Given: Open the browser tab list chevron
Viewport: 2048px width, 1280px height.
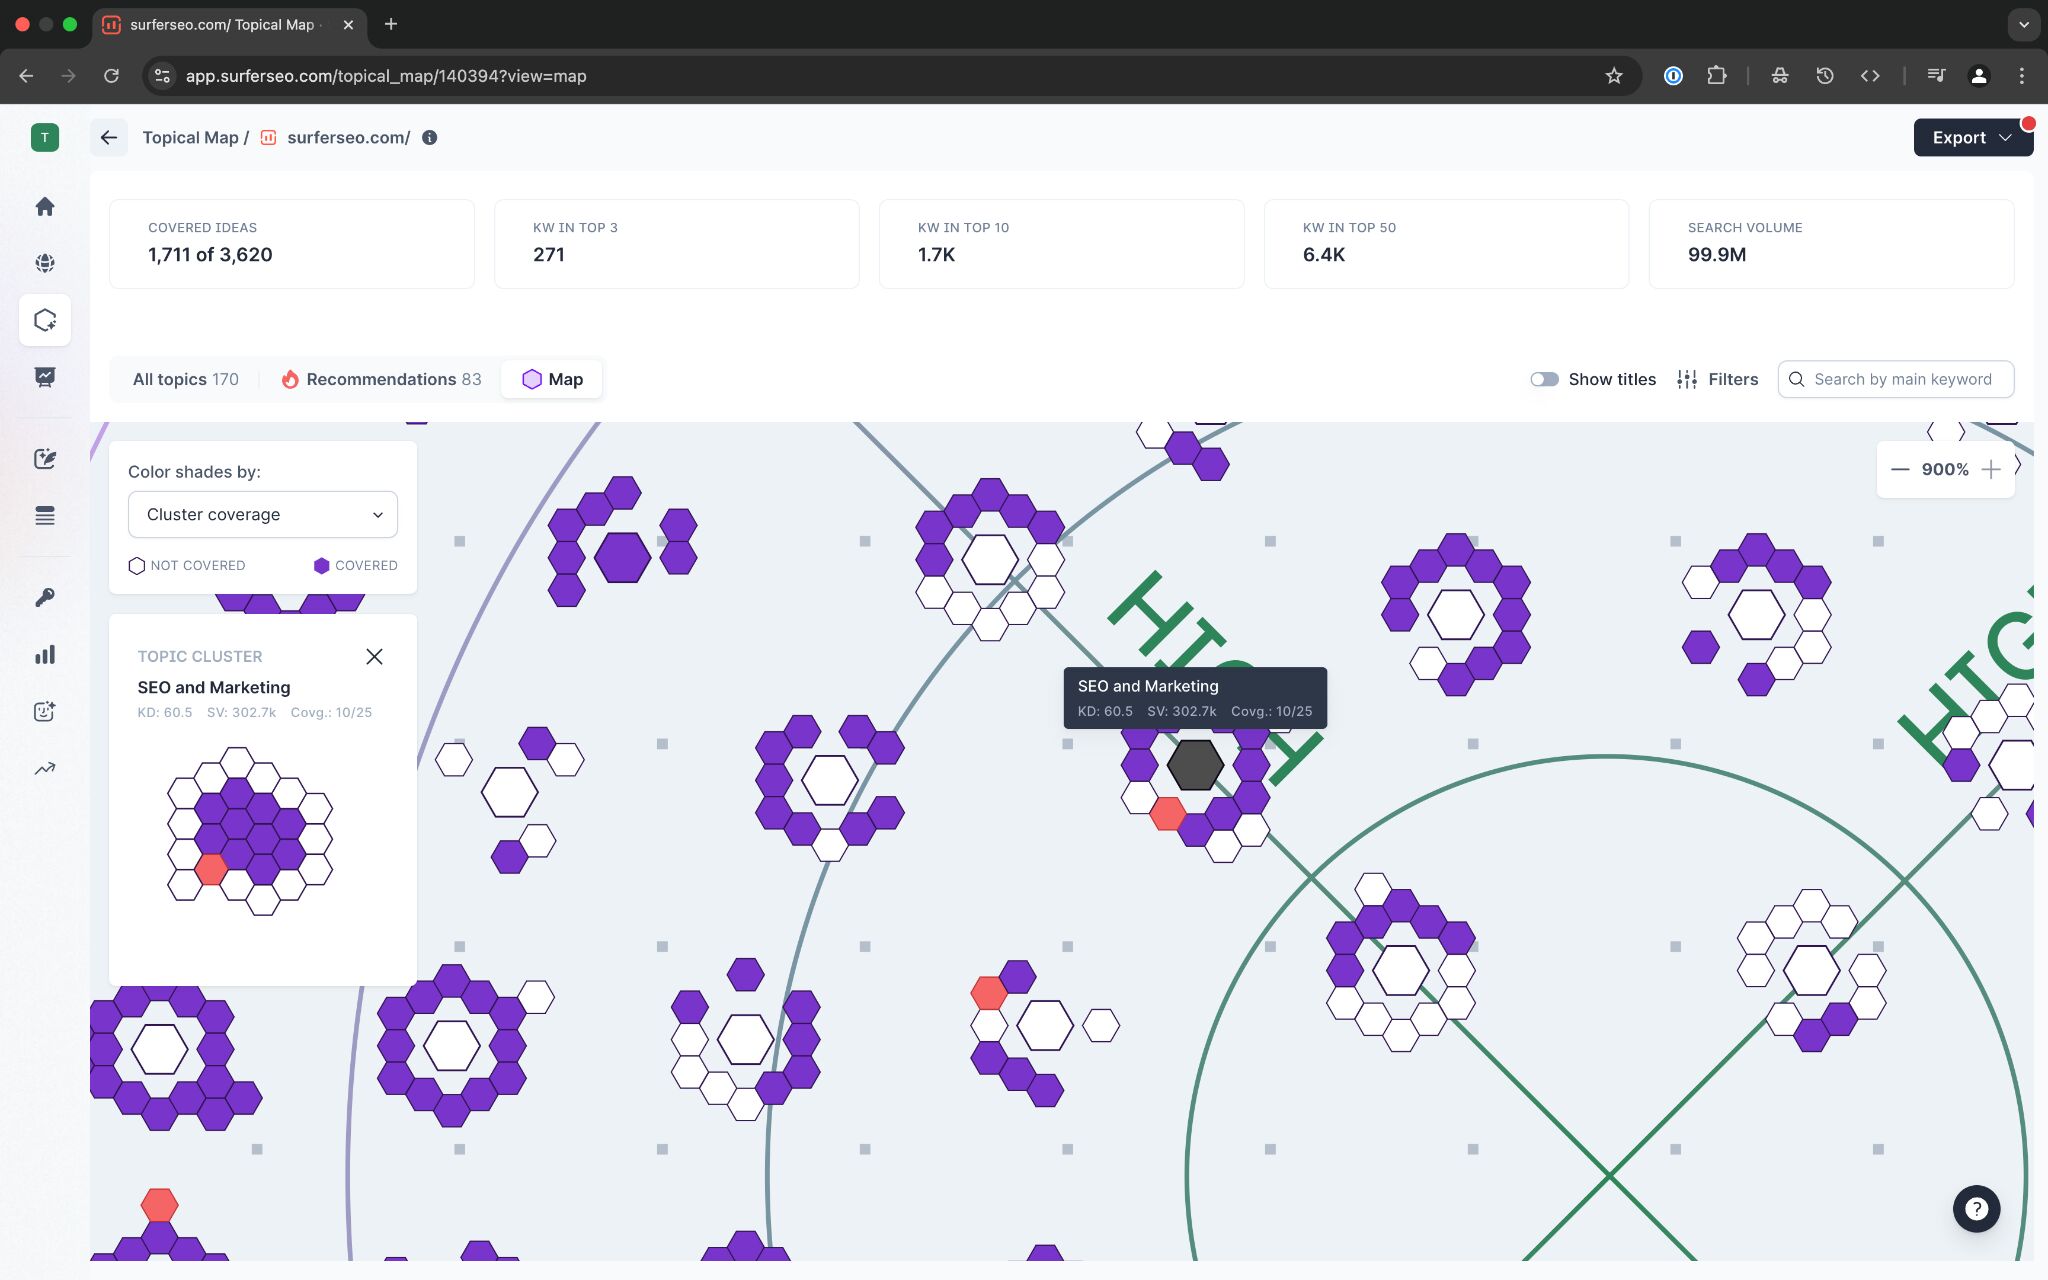Looking at the screenshot, I should (2023, 24).
